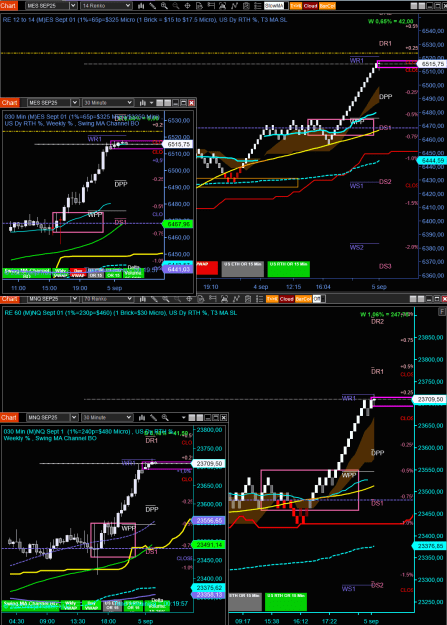Open the indicators icon in MES Renko toolbar
This screenshot has height=625, width=447.
[x=234, y=6]
